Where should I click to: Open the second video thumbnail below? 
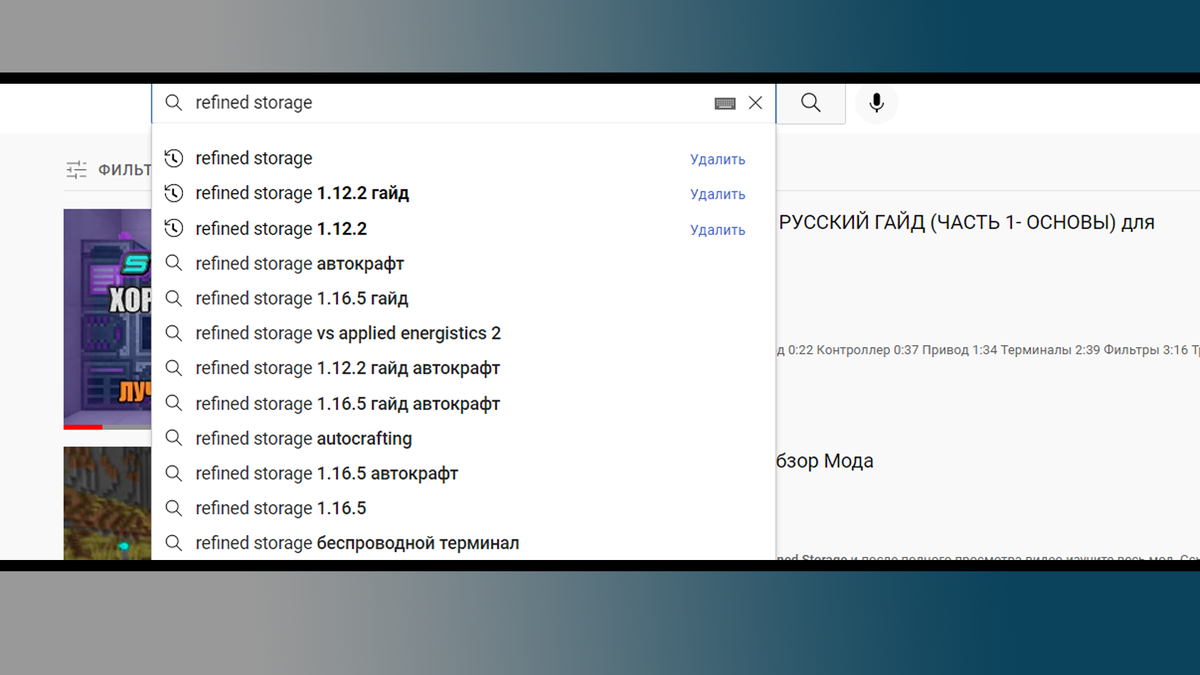[107, 503]
